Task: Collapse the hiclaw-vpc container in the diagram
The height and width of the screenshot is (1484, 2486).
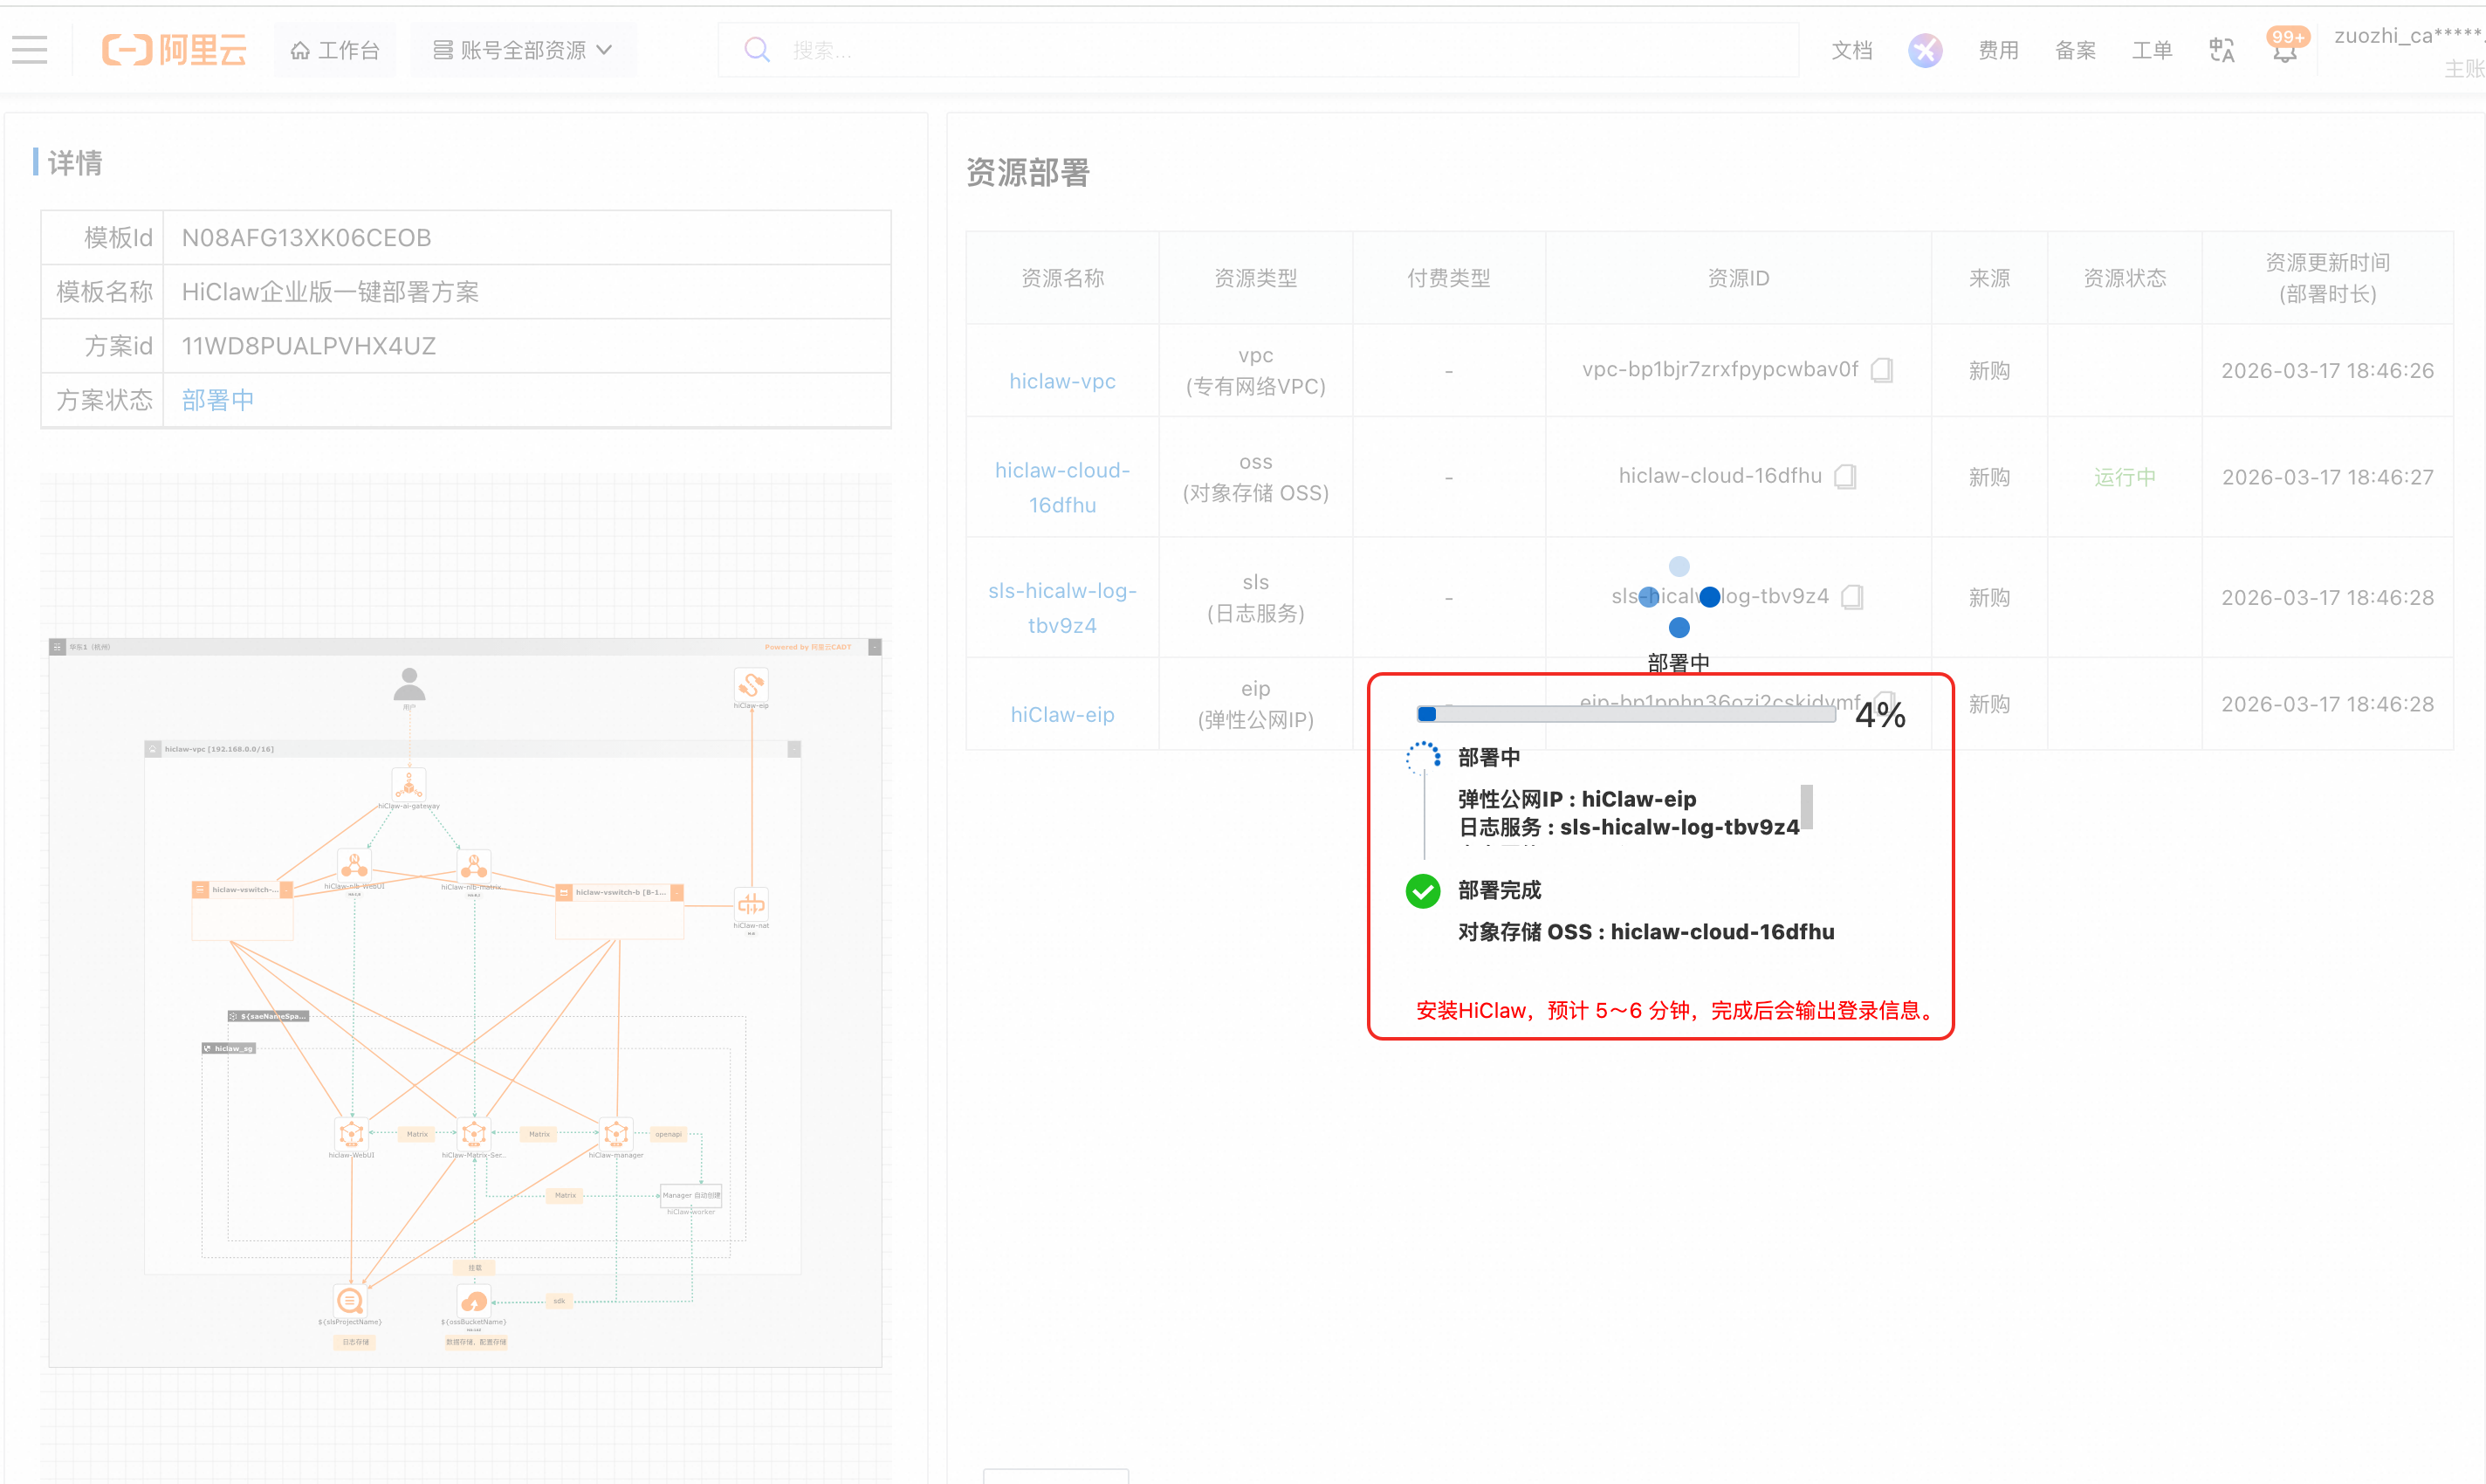Action: (x=794, y=749)
